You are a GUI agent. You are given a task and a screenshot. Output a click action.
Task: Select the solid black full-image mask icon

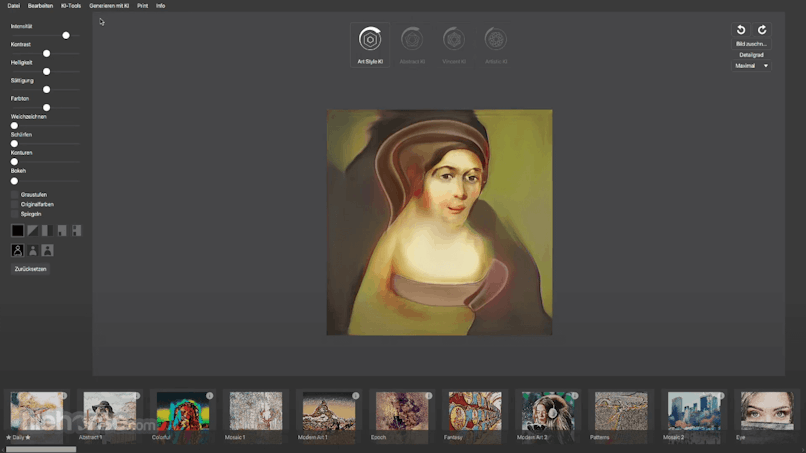coord(17,230)
